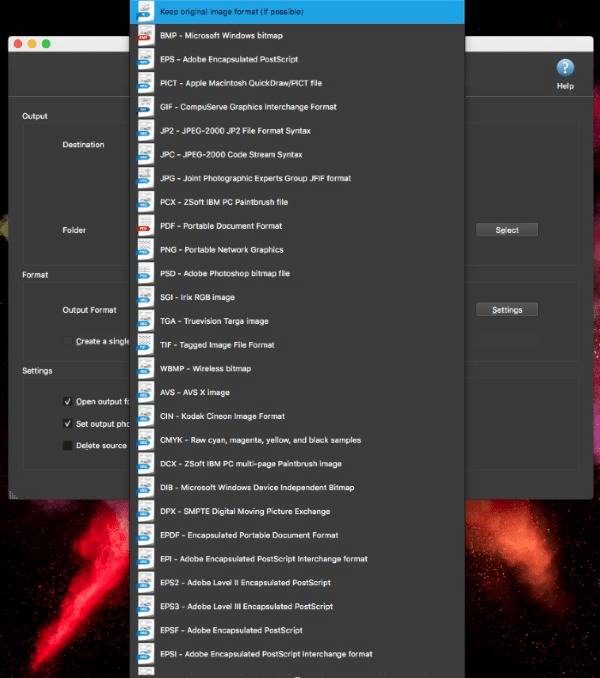Choose PICT - Apple Macintosh QuickDraw/PICT file
Image resolution: width=600 pixels, height=678 pixels.
(x=297, y=83)
